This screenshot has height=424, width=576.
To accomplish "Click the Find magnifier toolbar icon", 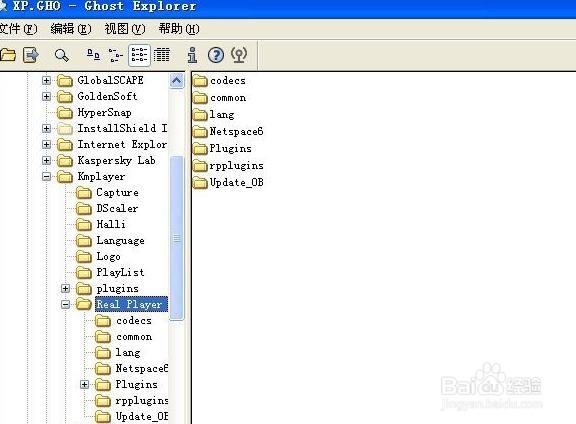I will click(x=61, y=55).
